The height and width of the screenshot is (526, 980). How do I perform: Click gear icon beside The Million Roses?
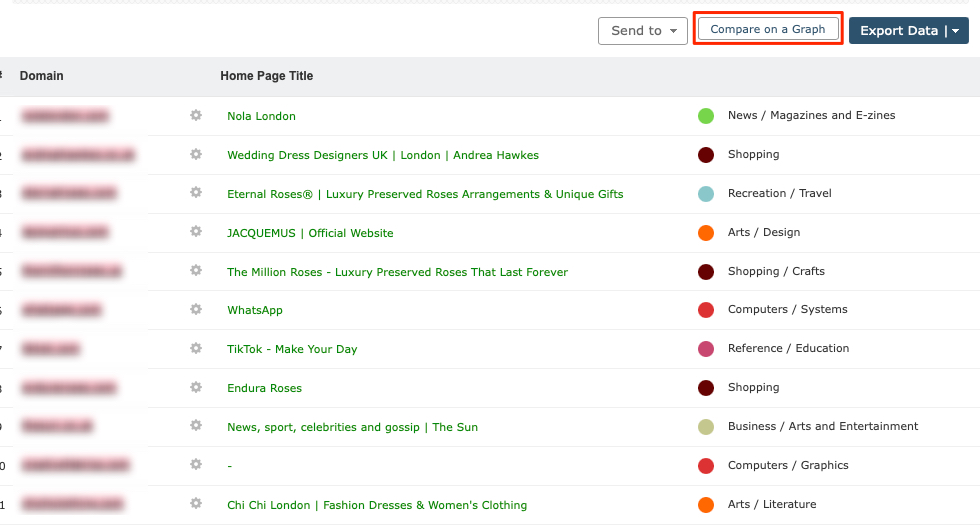coord(196,271)
